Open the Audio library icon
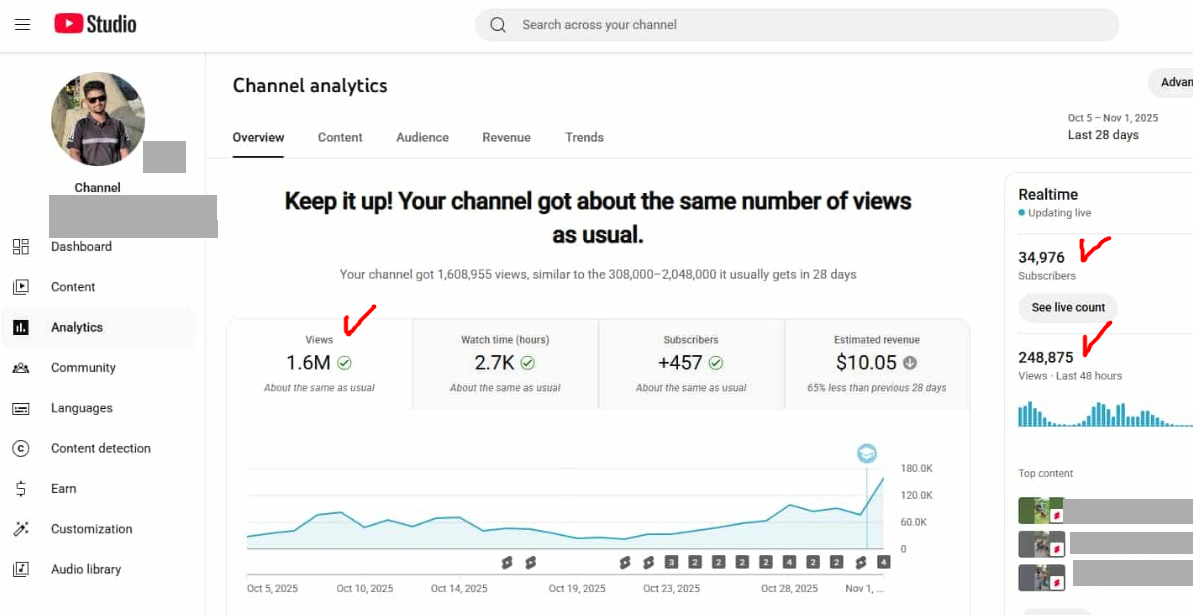Image resolution: width=1193 pixels, height=615 pixels. (21, 569)
